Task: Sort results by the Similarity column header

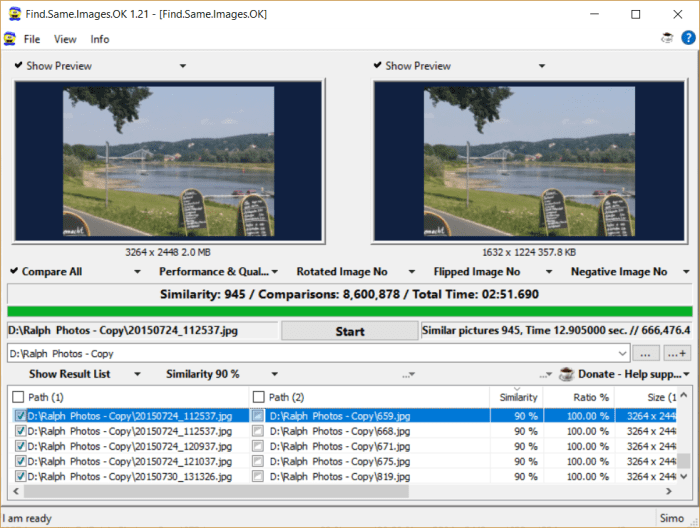Action: [x=518, y=397]
